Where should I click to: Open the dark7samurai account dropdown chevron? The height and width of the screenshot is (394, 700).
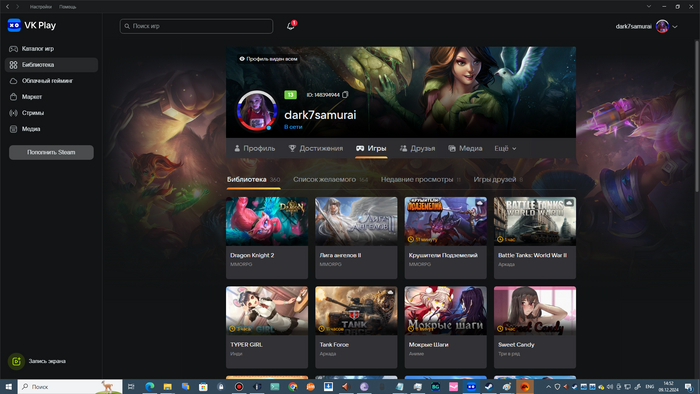pyautogui.click(x=675, y=26)
